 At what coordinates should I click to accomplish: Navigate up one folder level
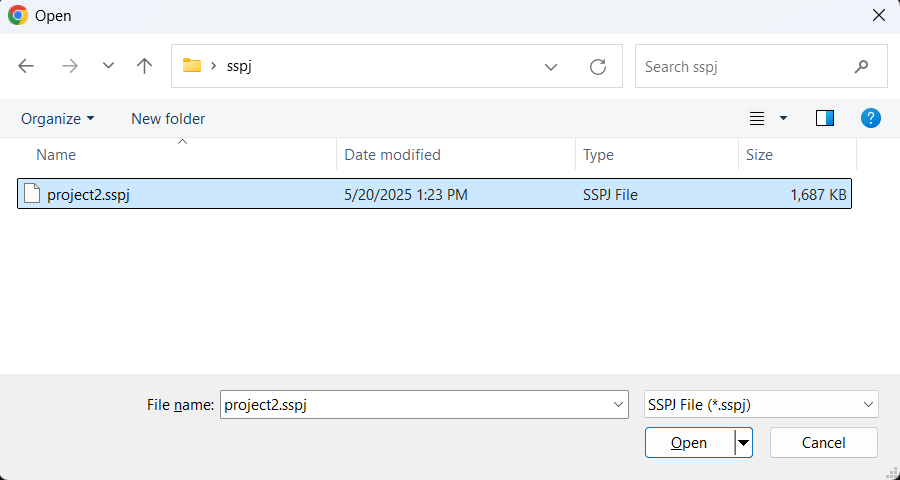tap(145, 66)
